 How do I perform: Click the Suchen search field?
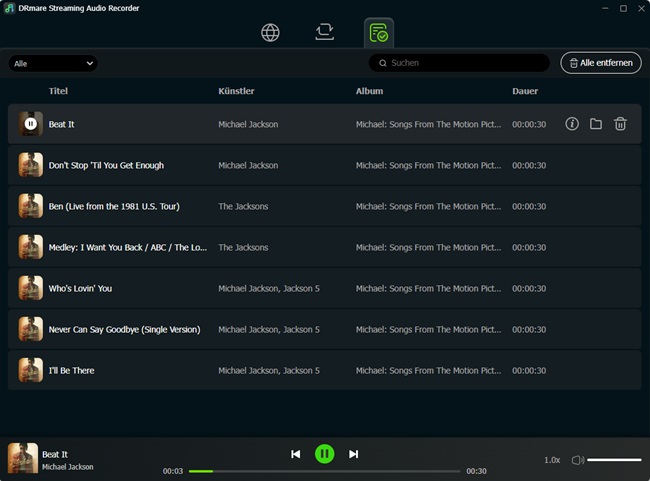[x=459, y=63]
